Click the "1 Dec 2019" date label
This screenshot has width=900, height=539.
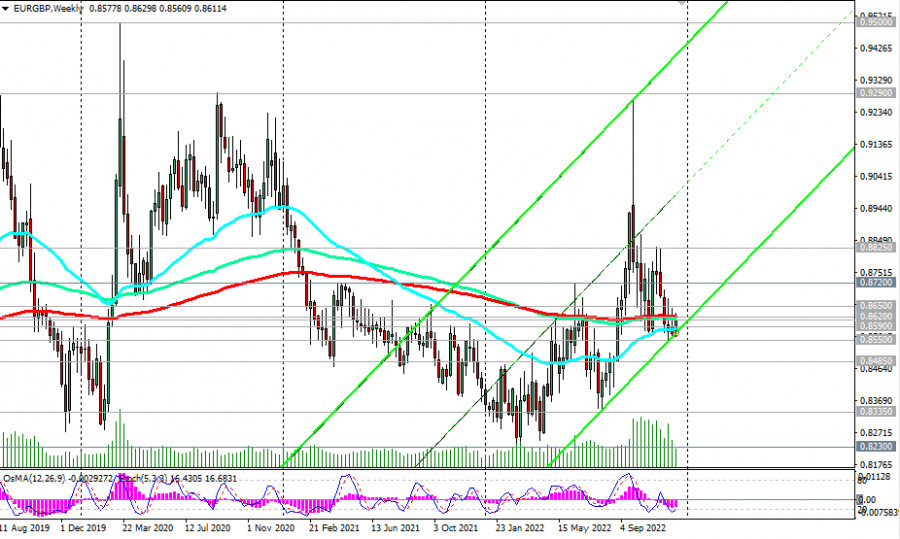point(83,528)
